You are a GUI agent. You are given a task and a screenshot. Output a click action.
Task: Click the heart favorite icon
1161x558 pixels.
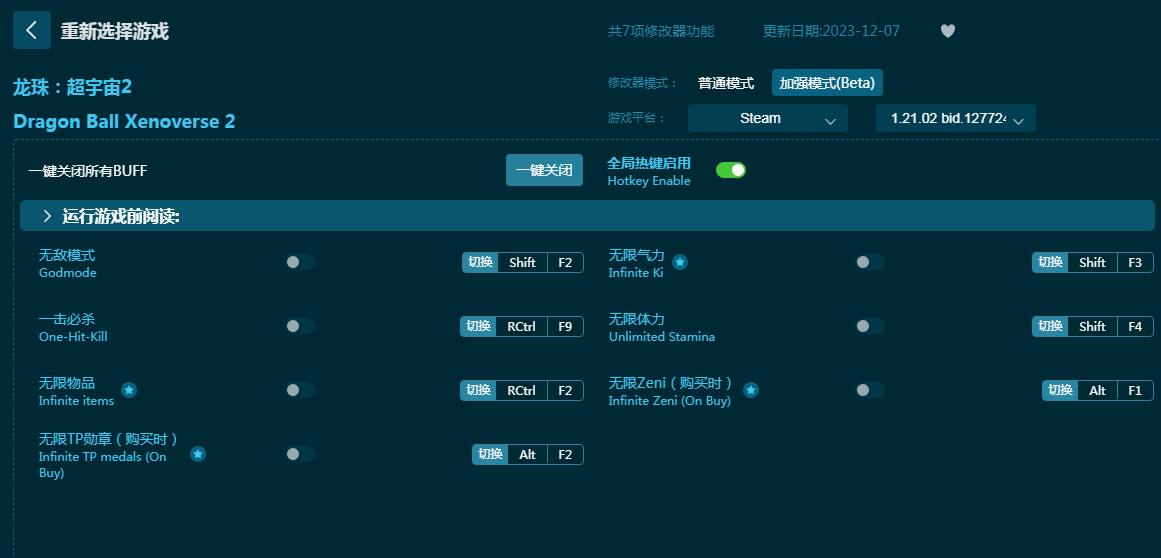tap(948, 31)
